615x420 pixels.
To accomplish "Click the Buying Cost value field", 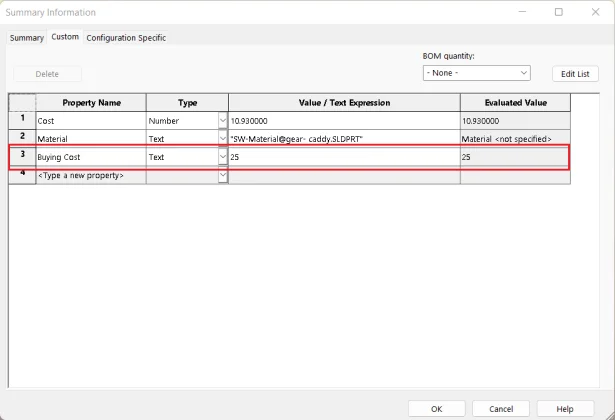I will (x=343, y=157).
